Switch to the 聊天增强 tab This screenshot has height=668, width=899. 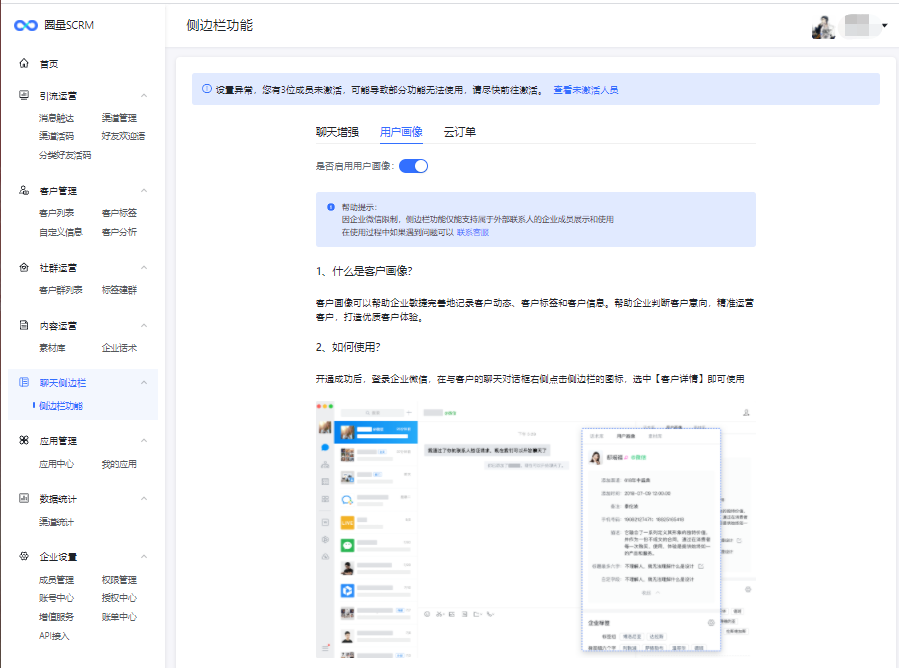[x=337, y=132]
